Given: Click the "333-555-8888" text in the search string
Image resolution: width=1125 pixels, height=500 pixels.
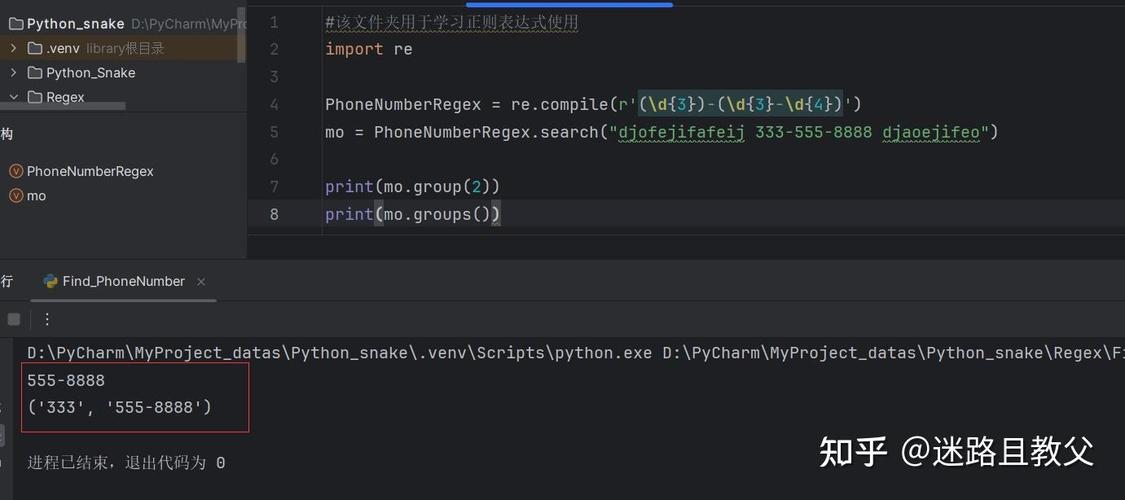Looking at the screenshot, I should tap(814, 132).
